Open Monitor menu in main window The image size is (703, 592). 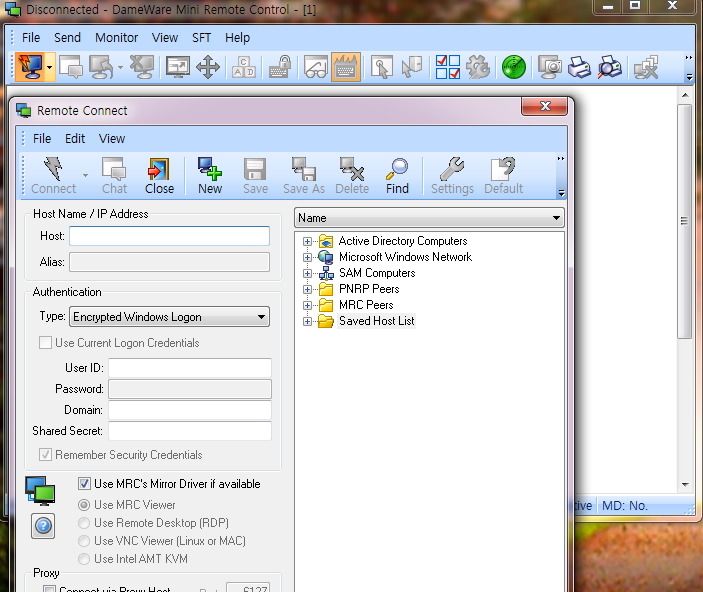click(117, 38)
